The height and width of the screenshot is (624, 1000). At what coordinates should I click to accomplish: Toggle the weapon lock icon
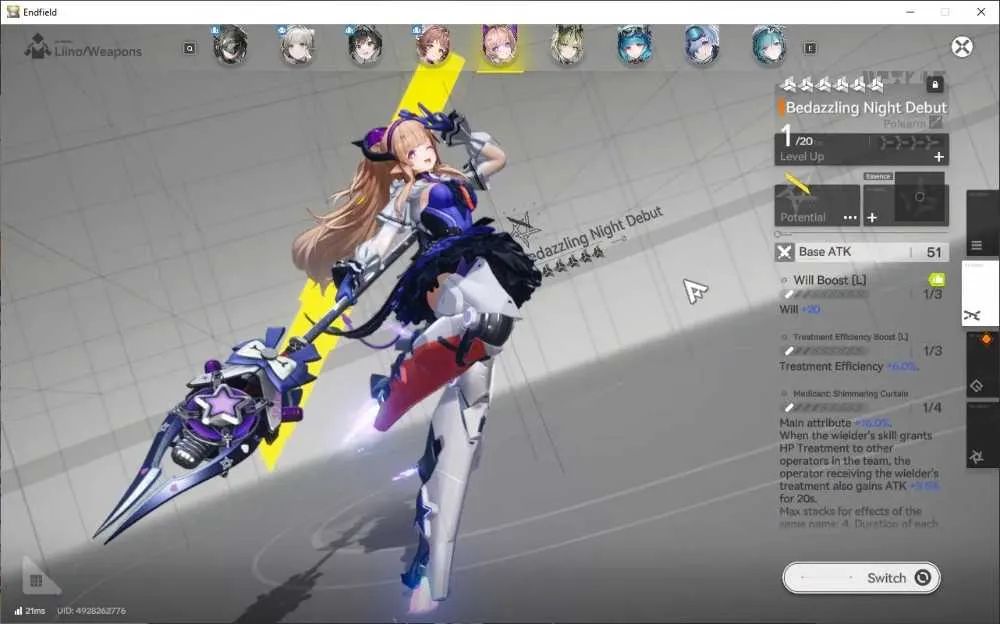coord(935,84)
